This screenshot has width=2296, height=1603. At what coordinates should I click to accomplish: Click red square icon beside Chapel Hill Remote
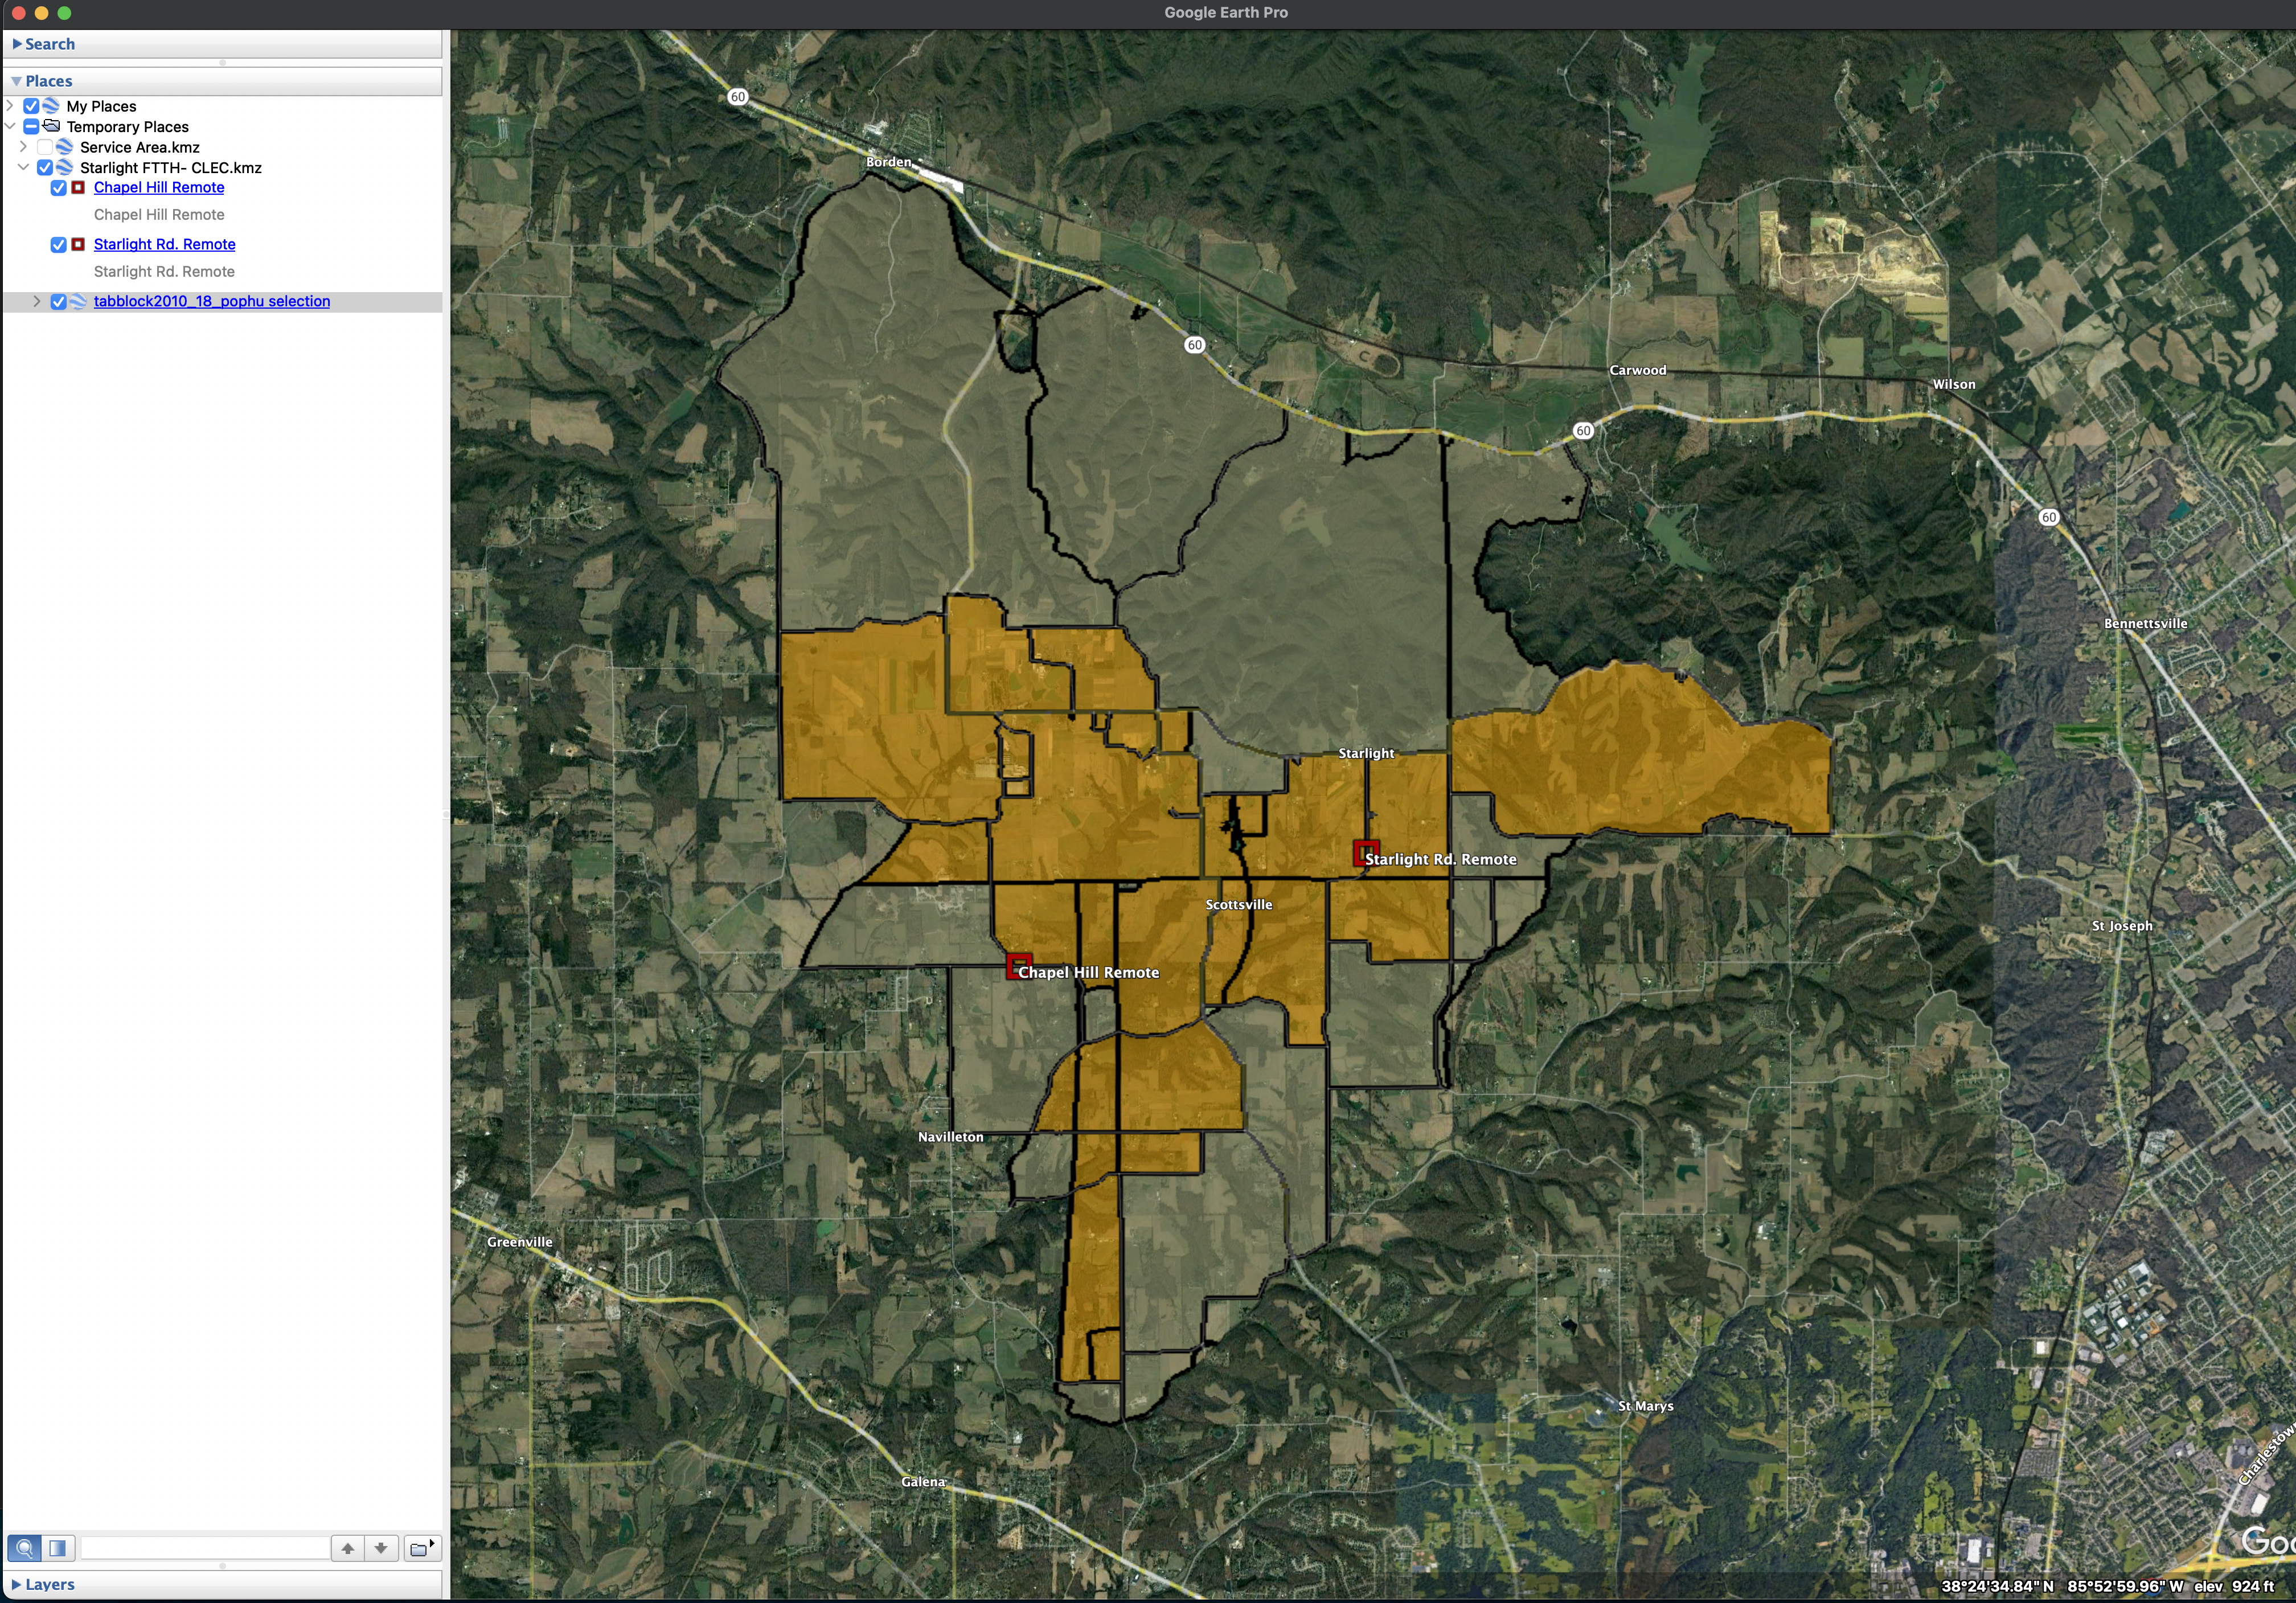pos(78,187)
